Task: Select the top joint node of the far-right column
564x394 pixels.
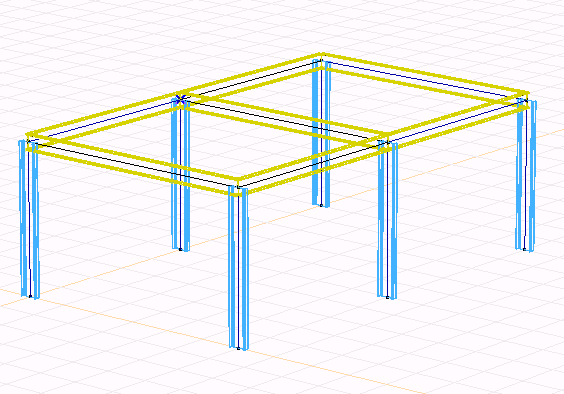Action: [x=526, y=99]
